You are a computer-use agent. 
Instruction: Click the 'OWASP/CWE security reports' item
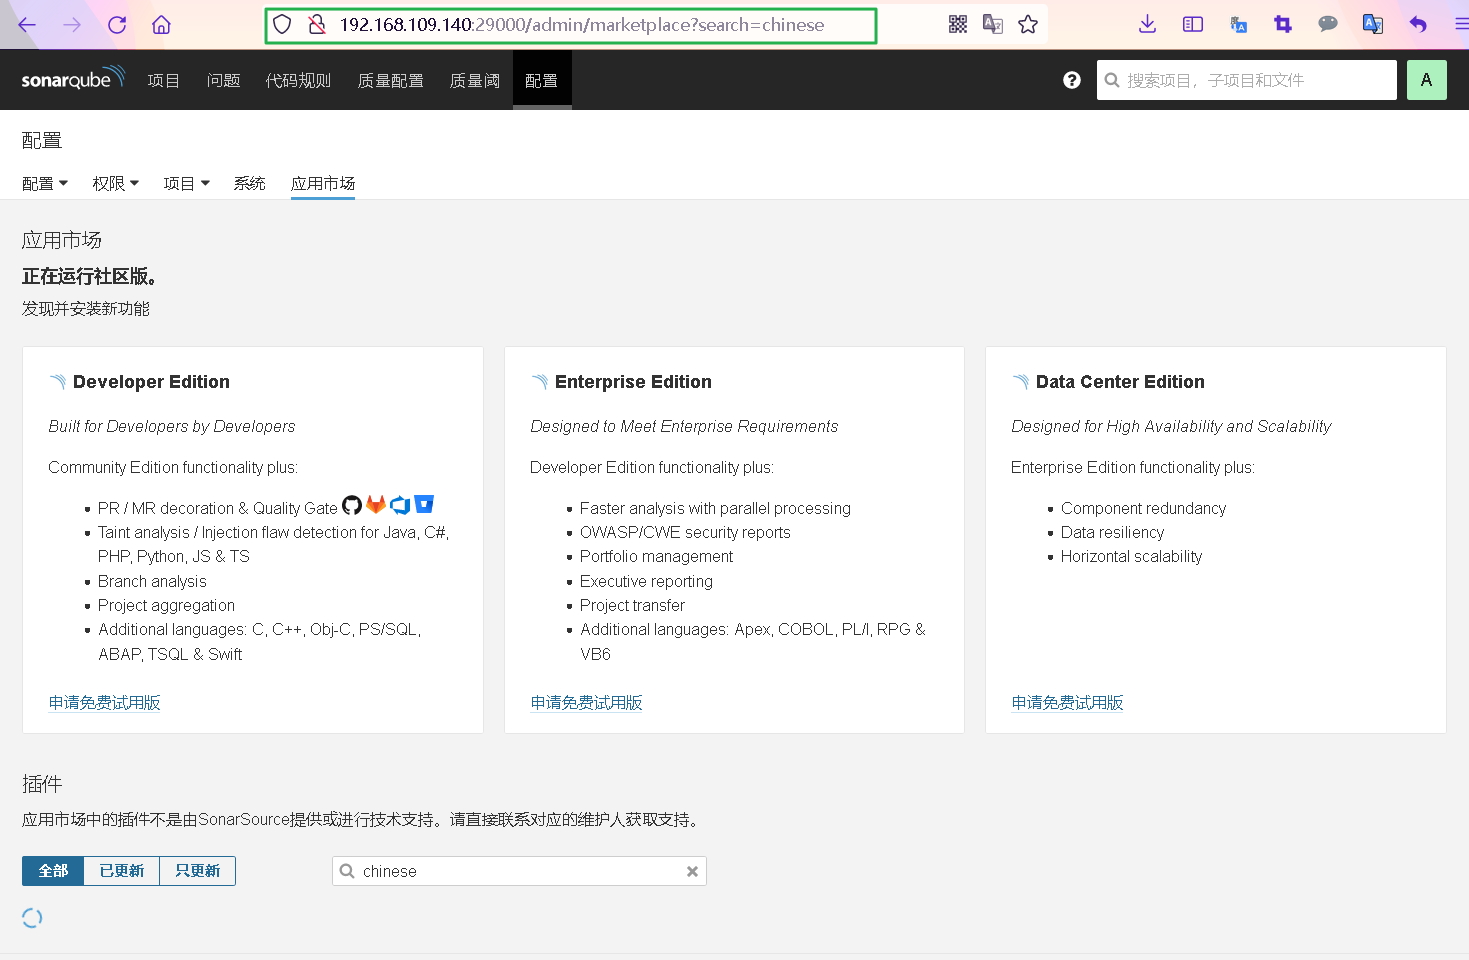click(x=685, y=533)
